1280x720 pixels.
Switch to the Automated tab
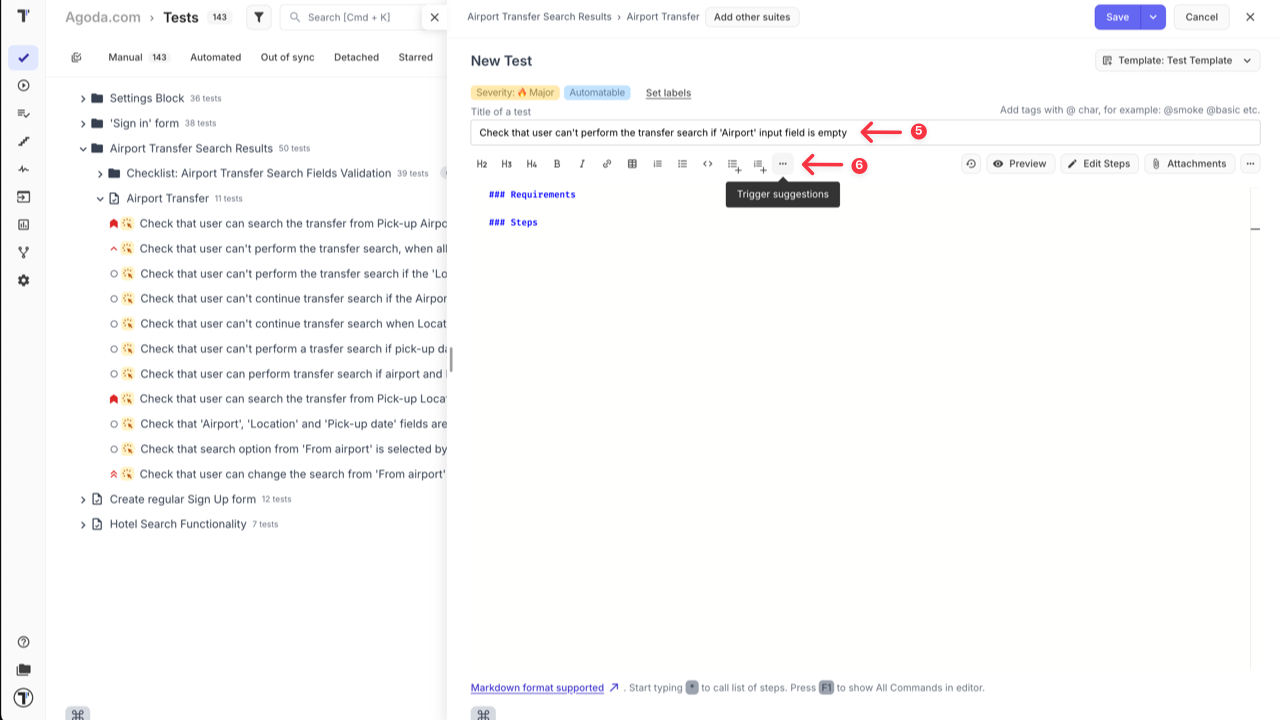[215, 58]
